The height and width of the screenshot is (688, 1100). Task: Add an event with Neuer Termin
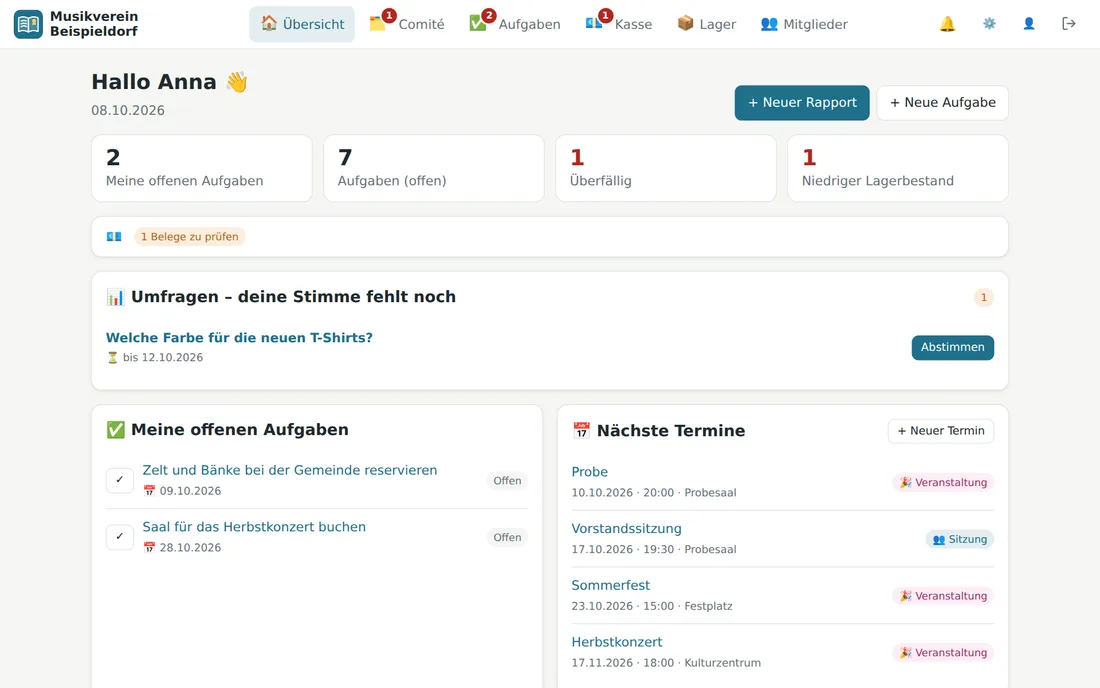pos(941,431)
